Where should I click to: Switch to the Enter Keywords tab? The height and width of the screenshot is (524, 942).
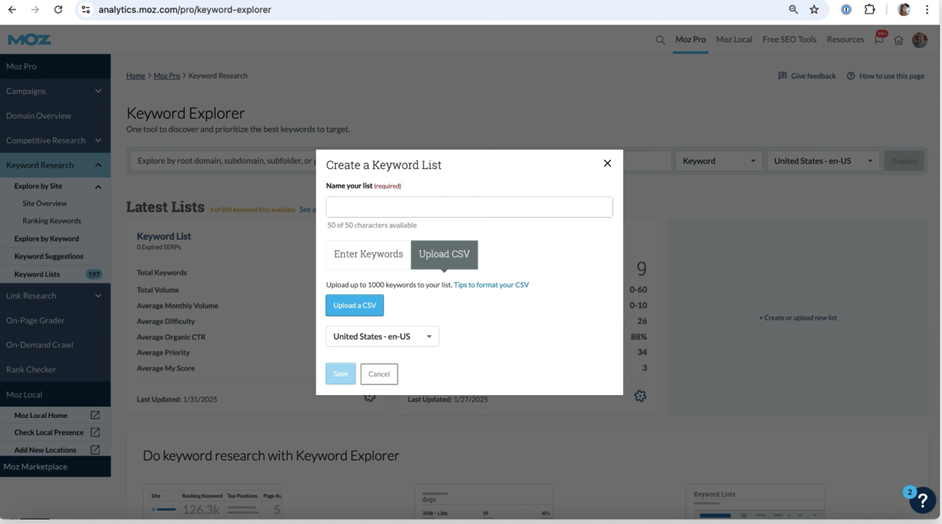(368, 254)
